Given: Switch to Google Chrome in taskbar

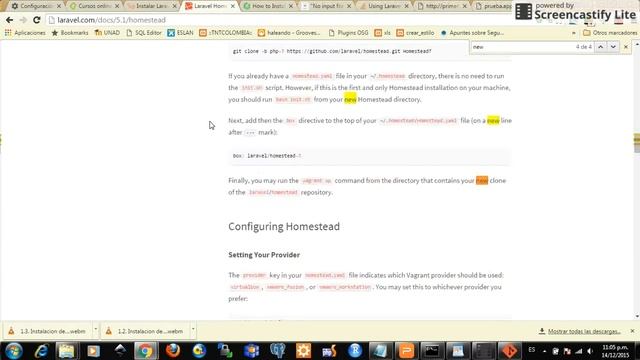Looking at the screenshot, I should coord(146,351).
